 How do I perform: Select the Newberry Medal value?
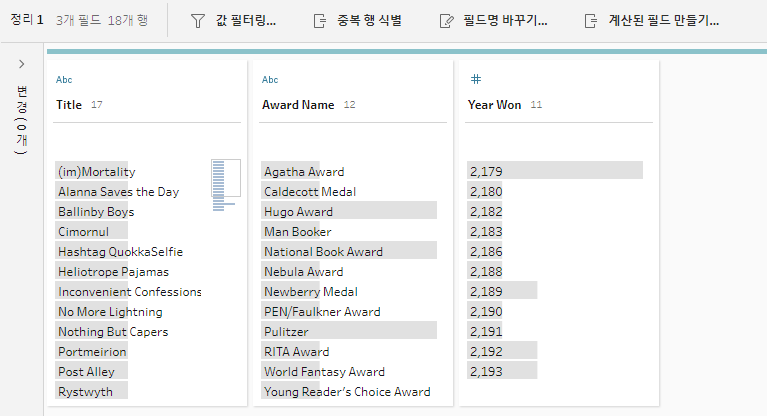pyautogui.click(x=311, y=292)
